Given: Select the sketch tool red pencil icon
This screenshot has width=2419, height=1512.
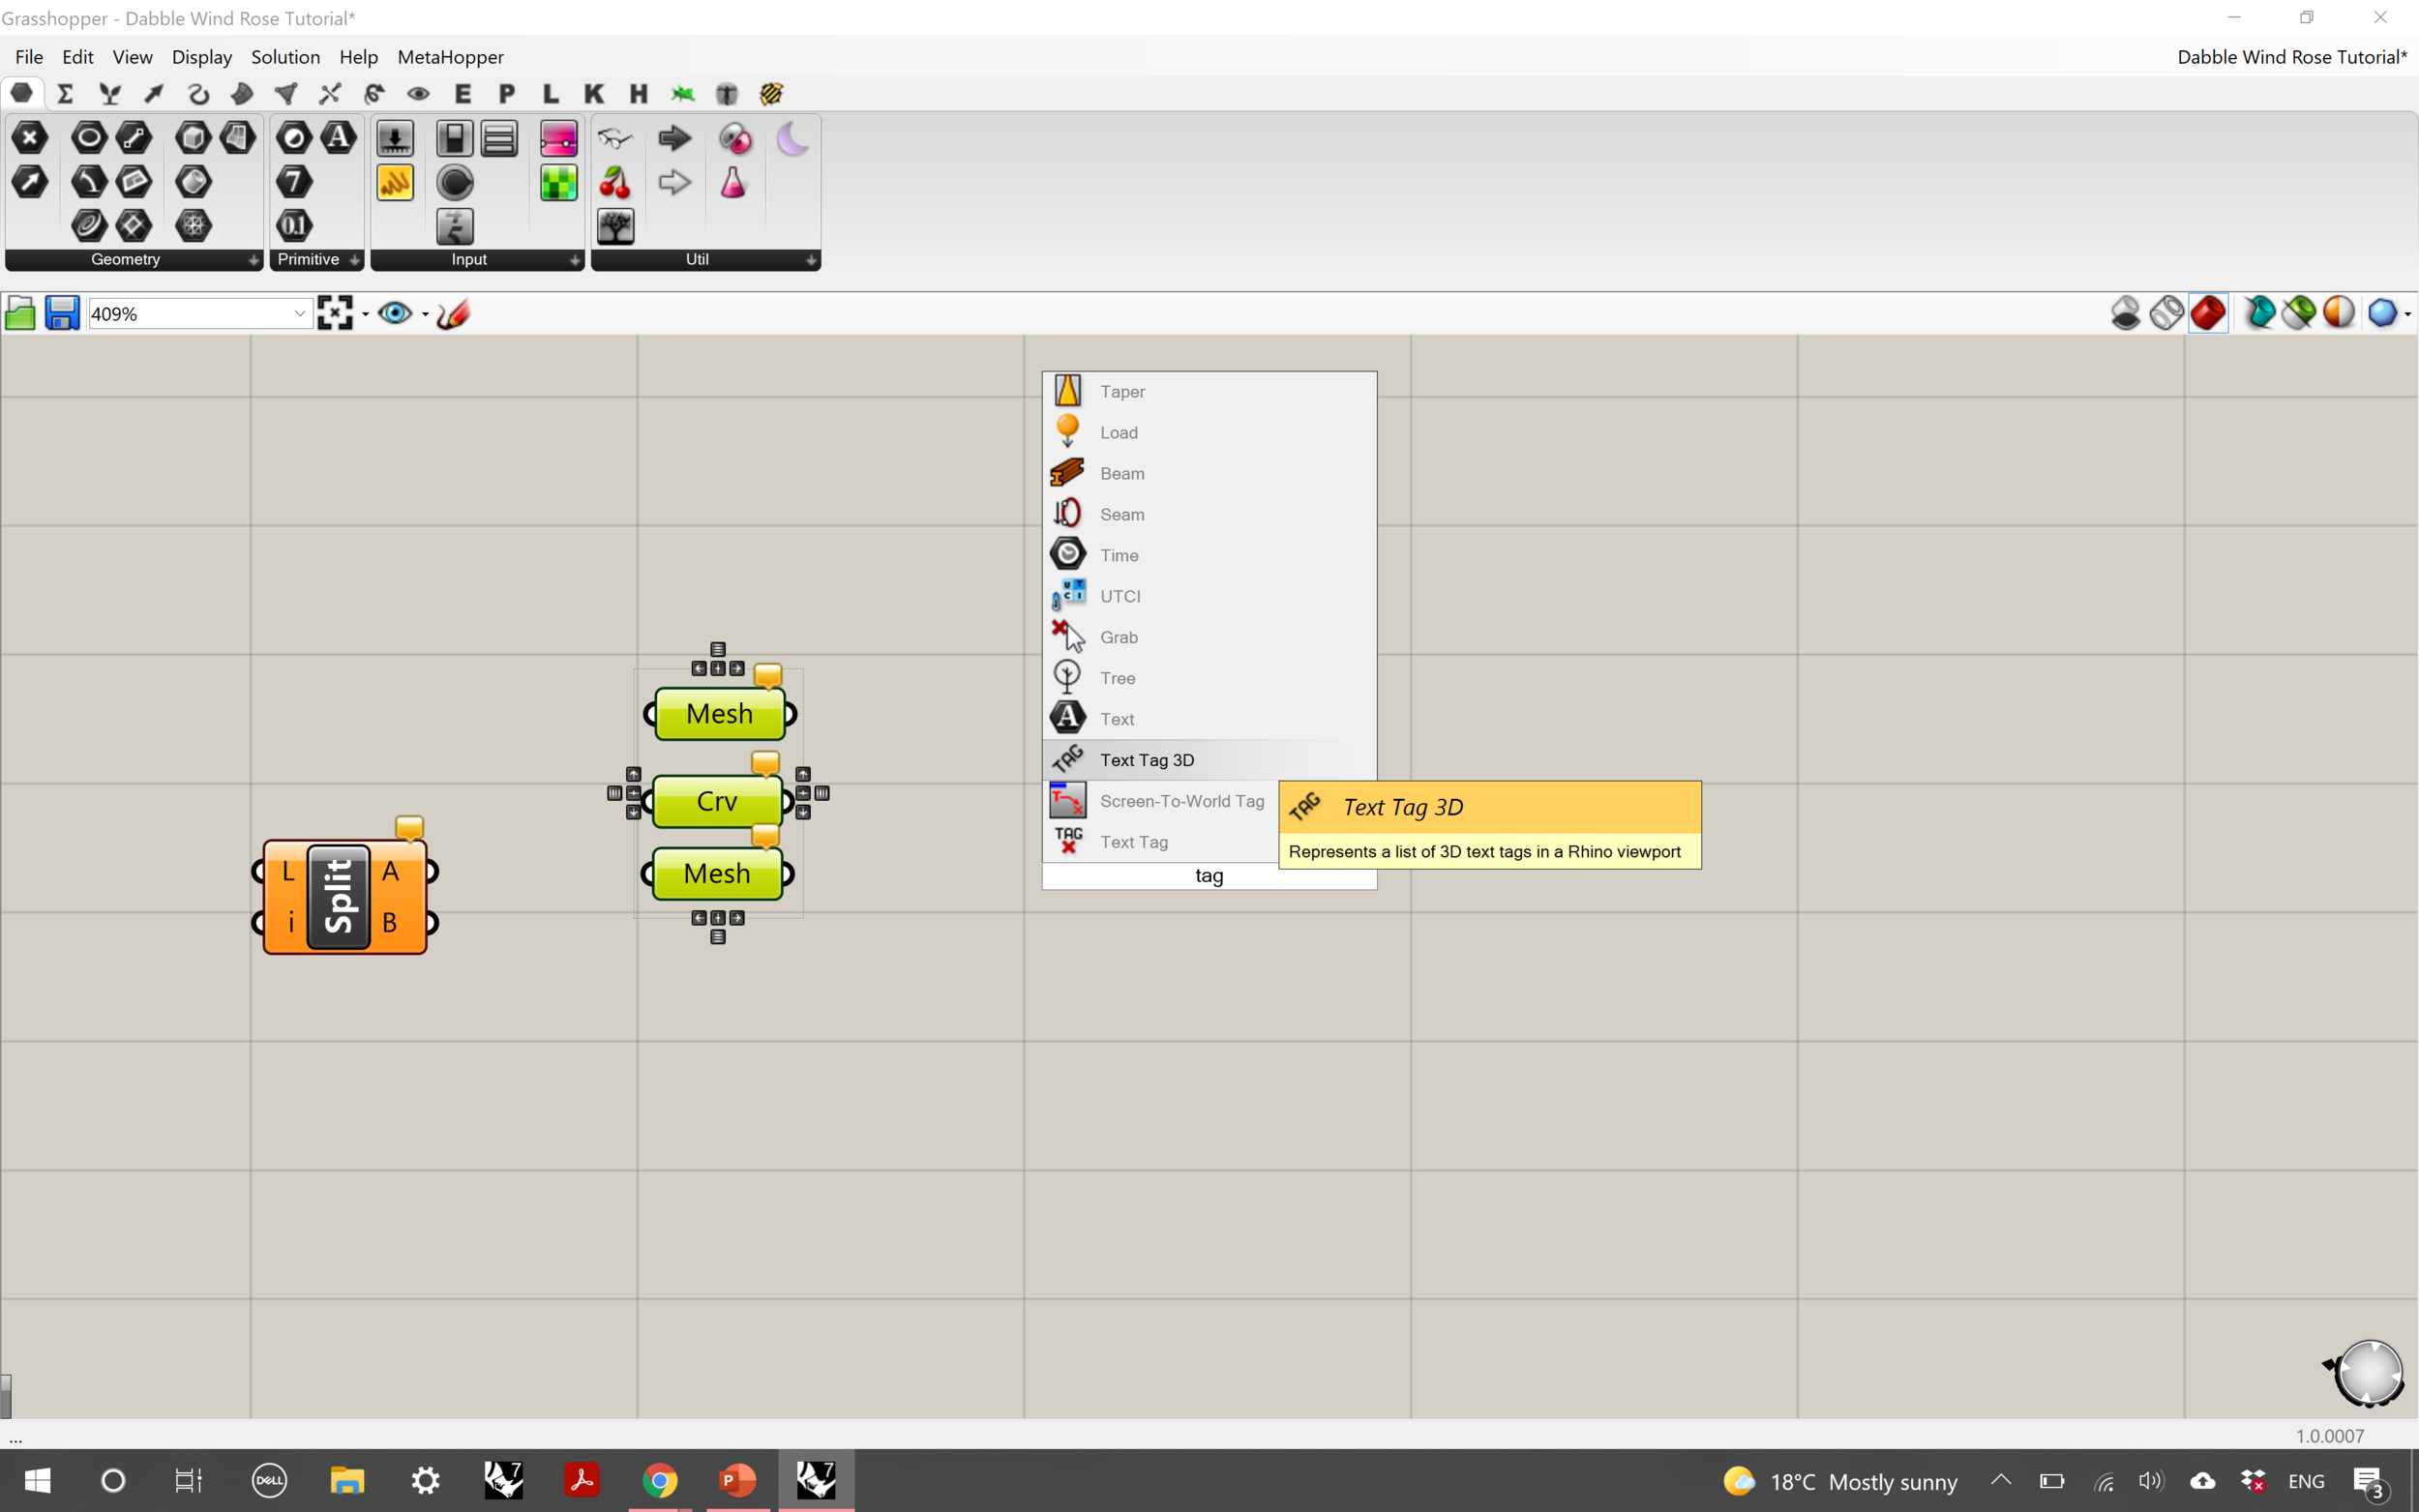Looking at the screenshot, I should 453,313.
